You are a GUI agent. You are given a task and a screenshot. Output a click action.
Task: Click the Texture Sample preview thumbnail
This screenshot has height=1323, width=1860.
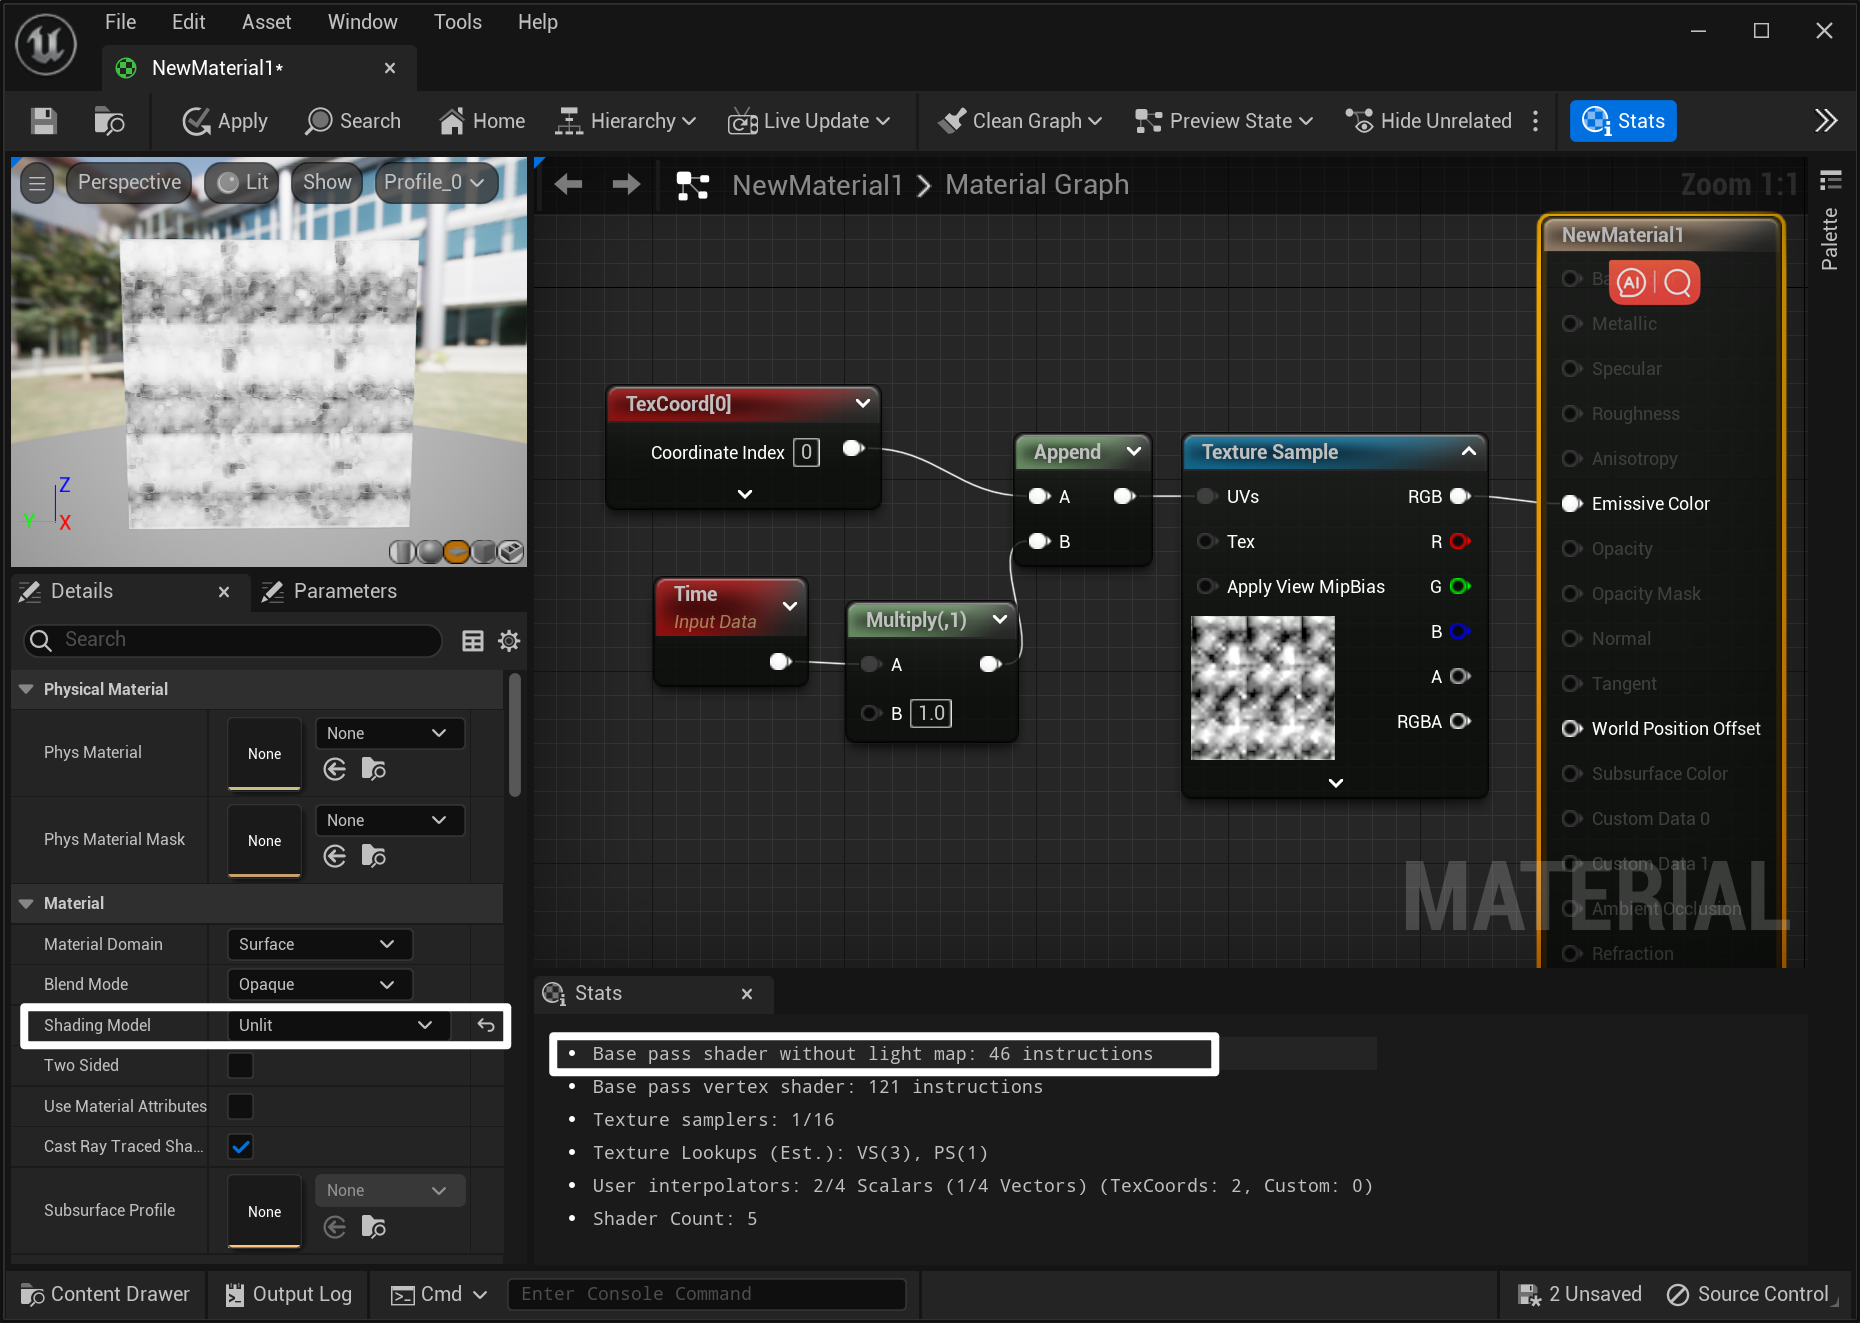[1262, 688]
